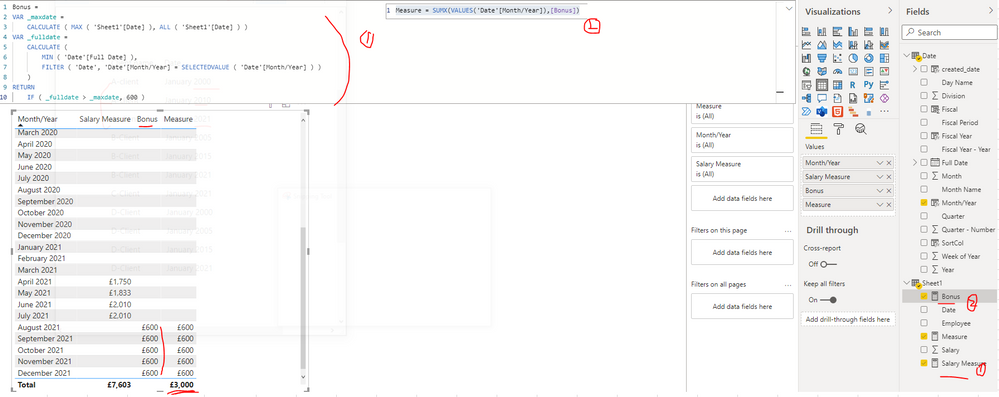Add a slicer visual

[807, 85]
